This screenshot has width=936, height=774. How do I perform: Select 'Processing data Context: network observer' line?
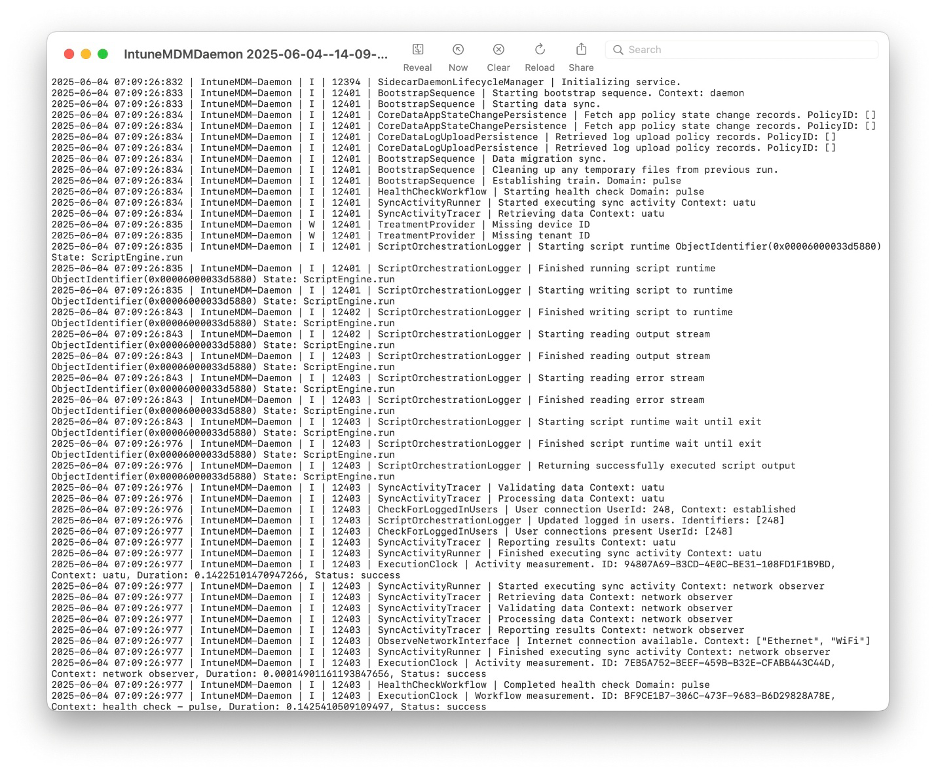coord(392,619)
